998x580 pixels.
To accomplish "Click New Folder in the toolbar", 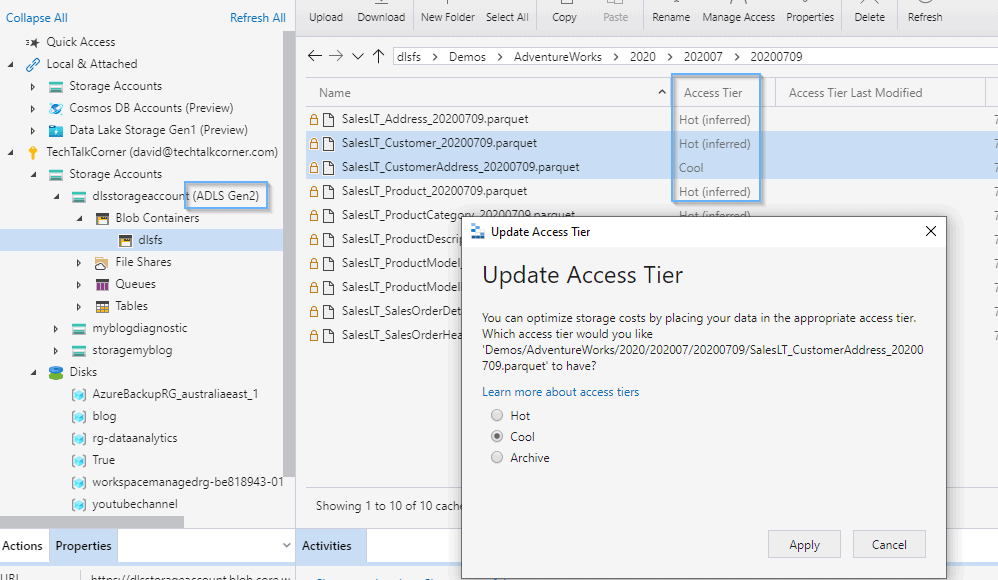I will 447,17.
